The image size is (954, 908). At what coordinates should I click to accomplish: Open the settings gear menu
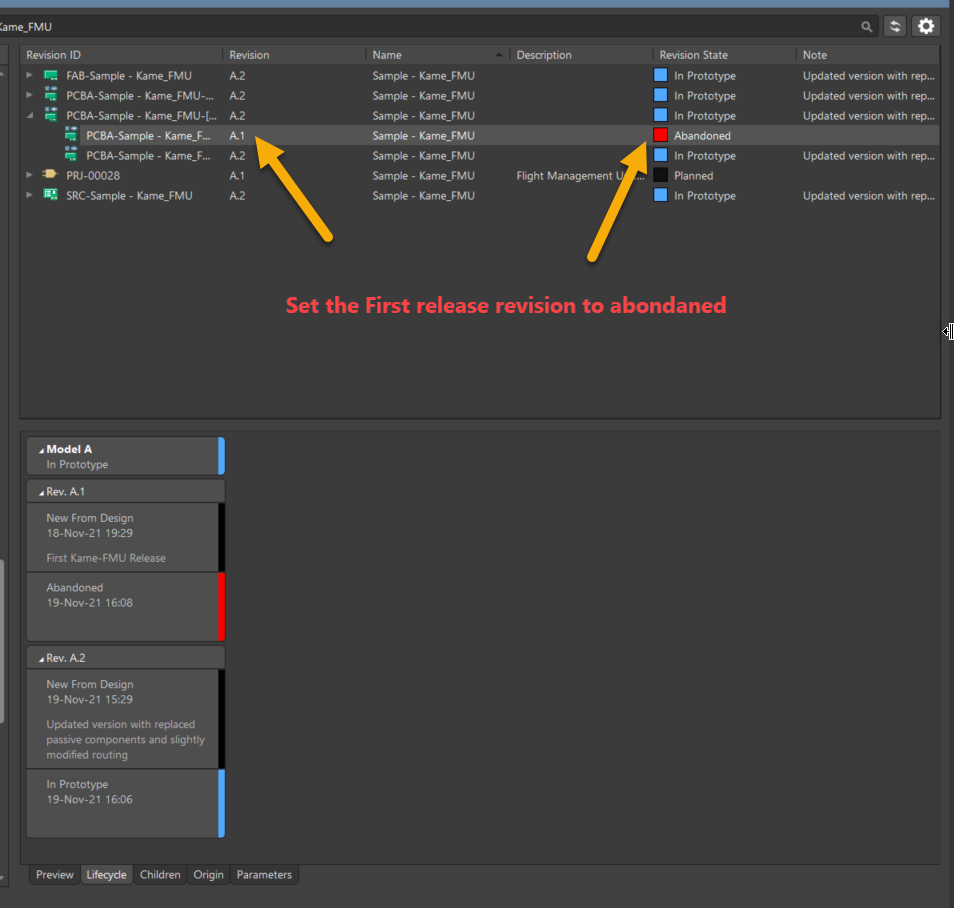tap(925, 26)
